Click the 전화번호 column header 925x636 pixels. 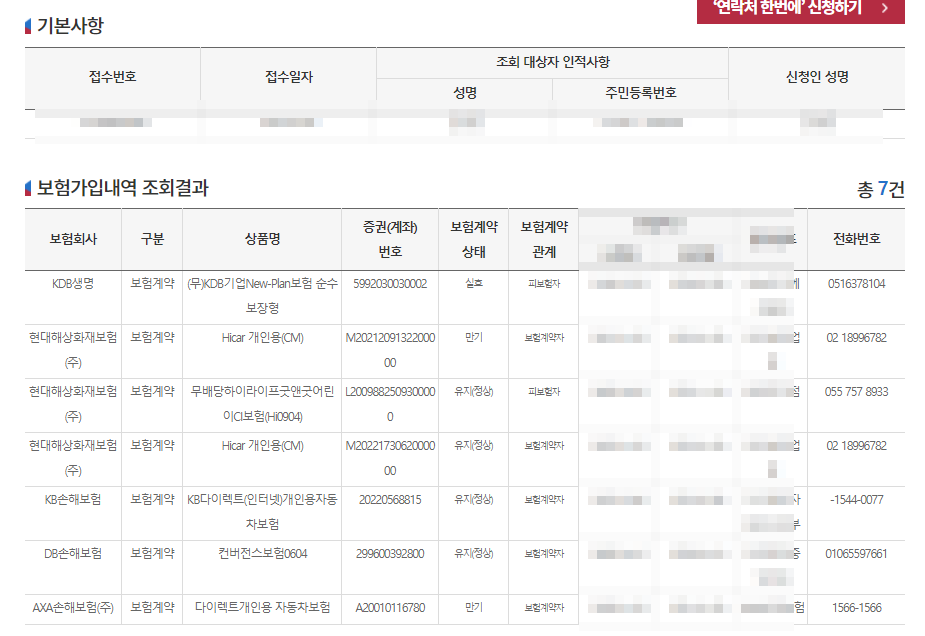point(857,239)
